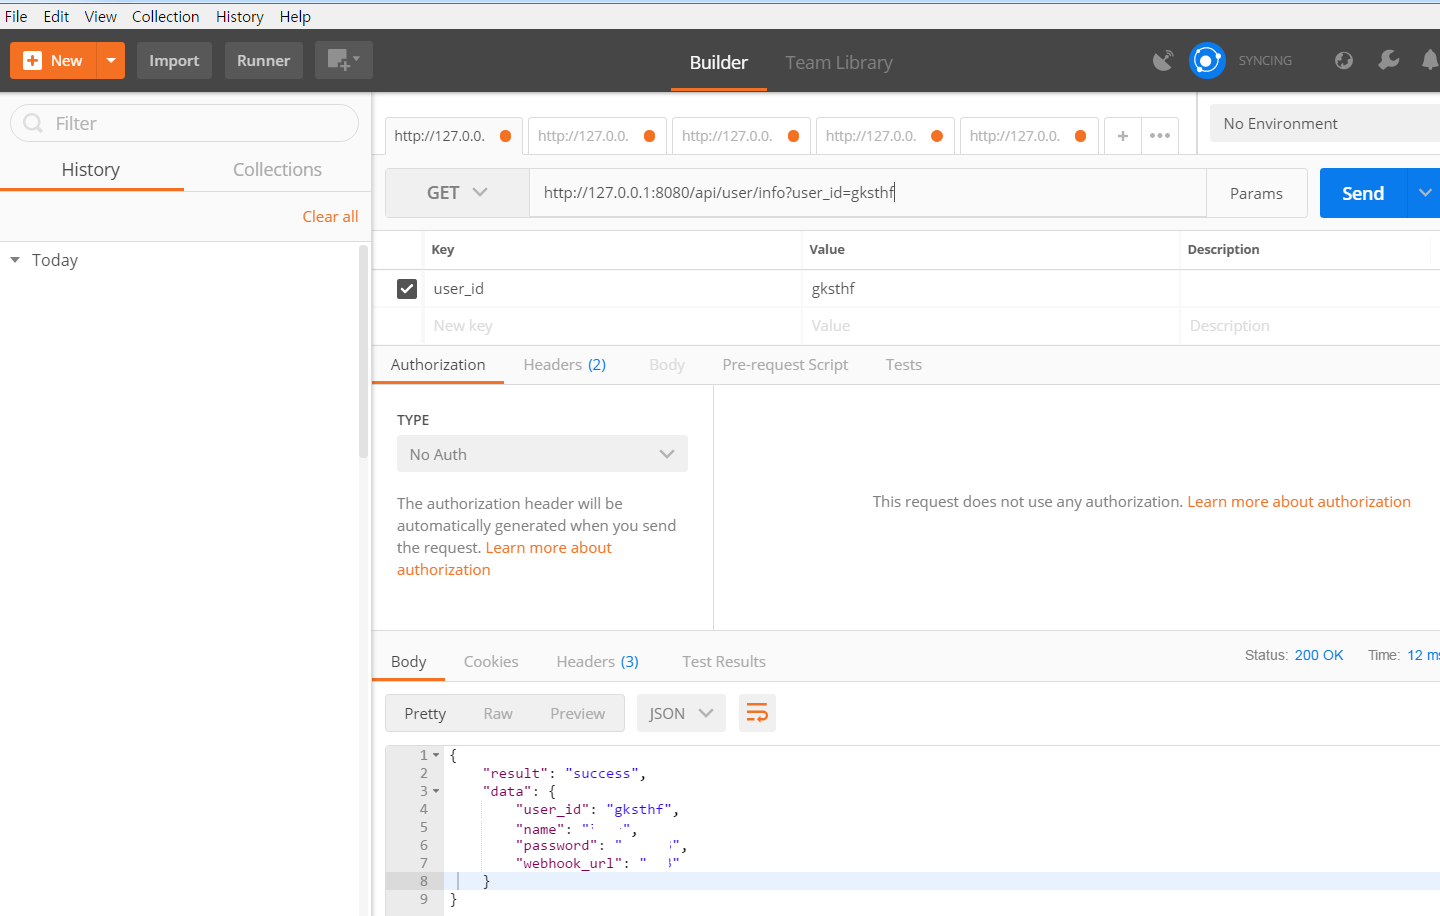
Task: Click the Import button
Action: pyautogui.click(x=174, y=60)
